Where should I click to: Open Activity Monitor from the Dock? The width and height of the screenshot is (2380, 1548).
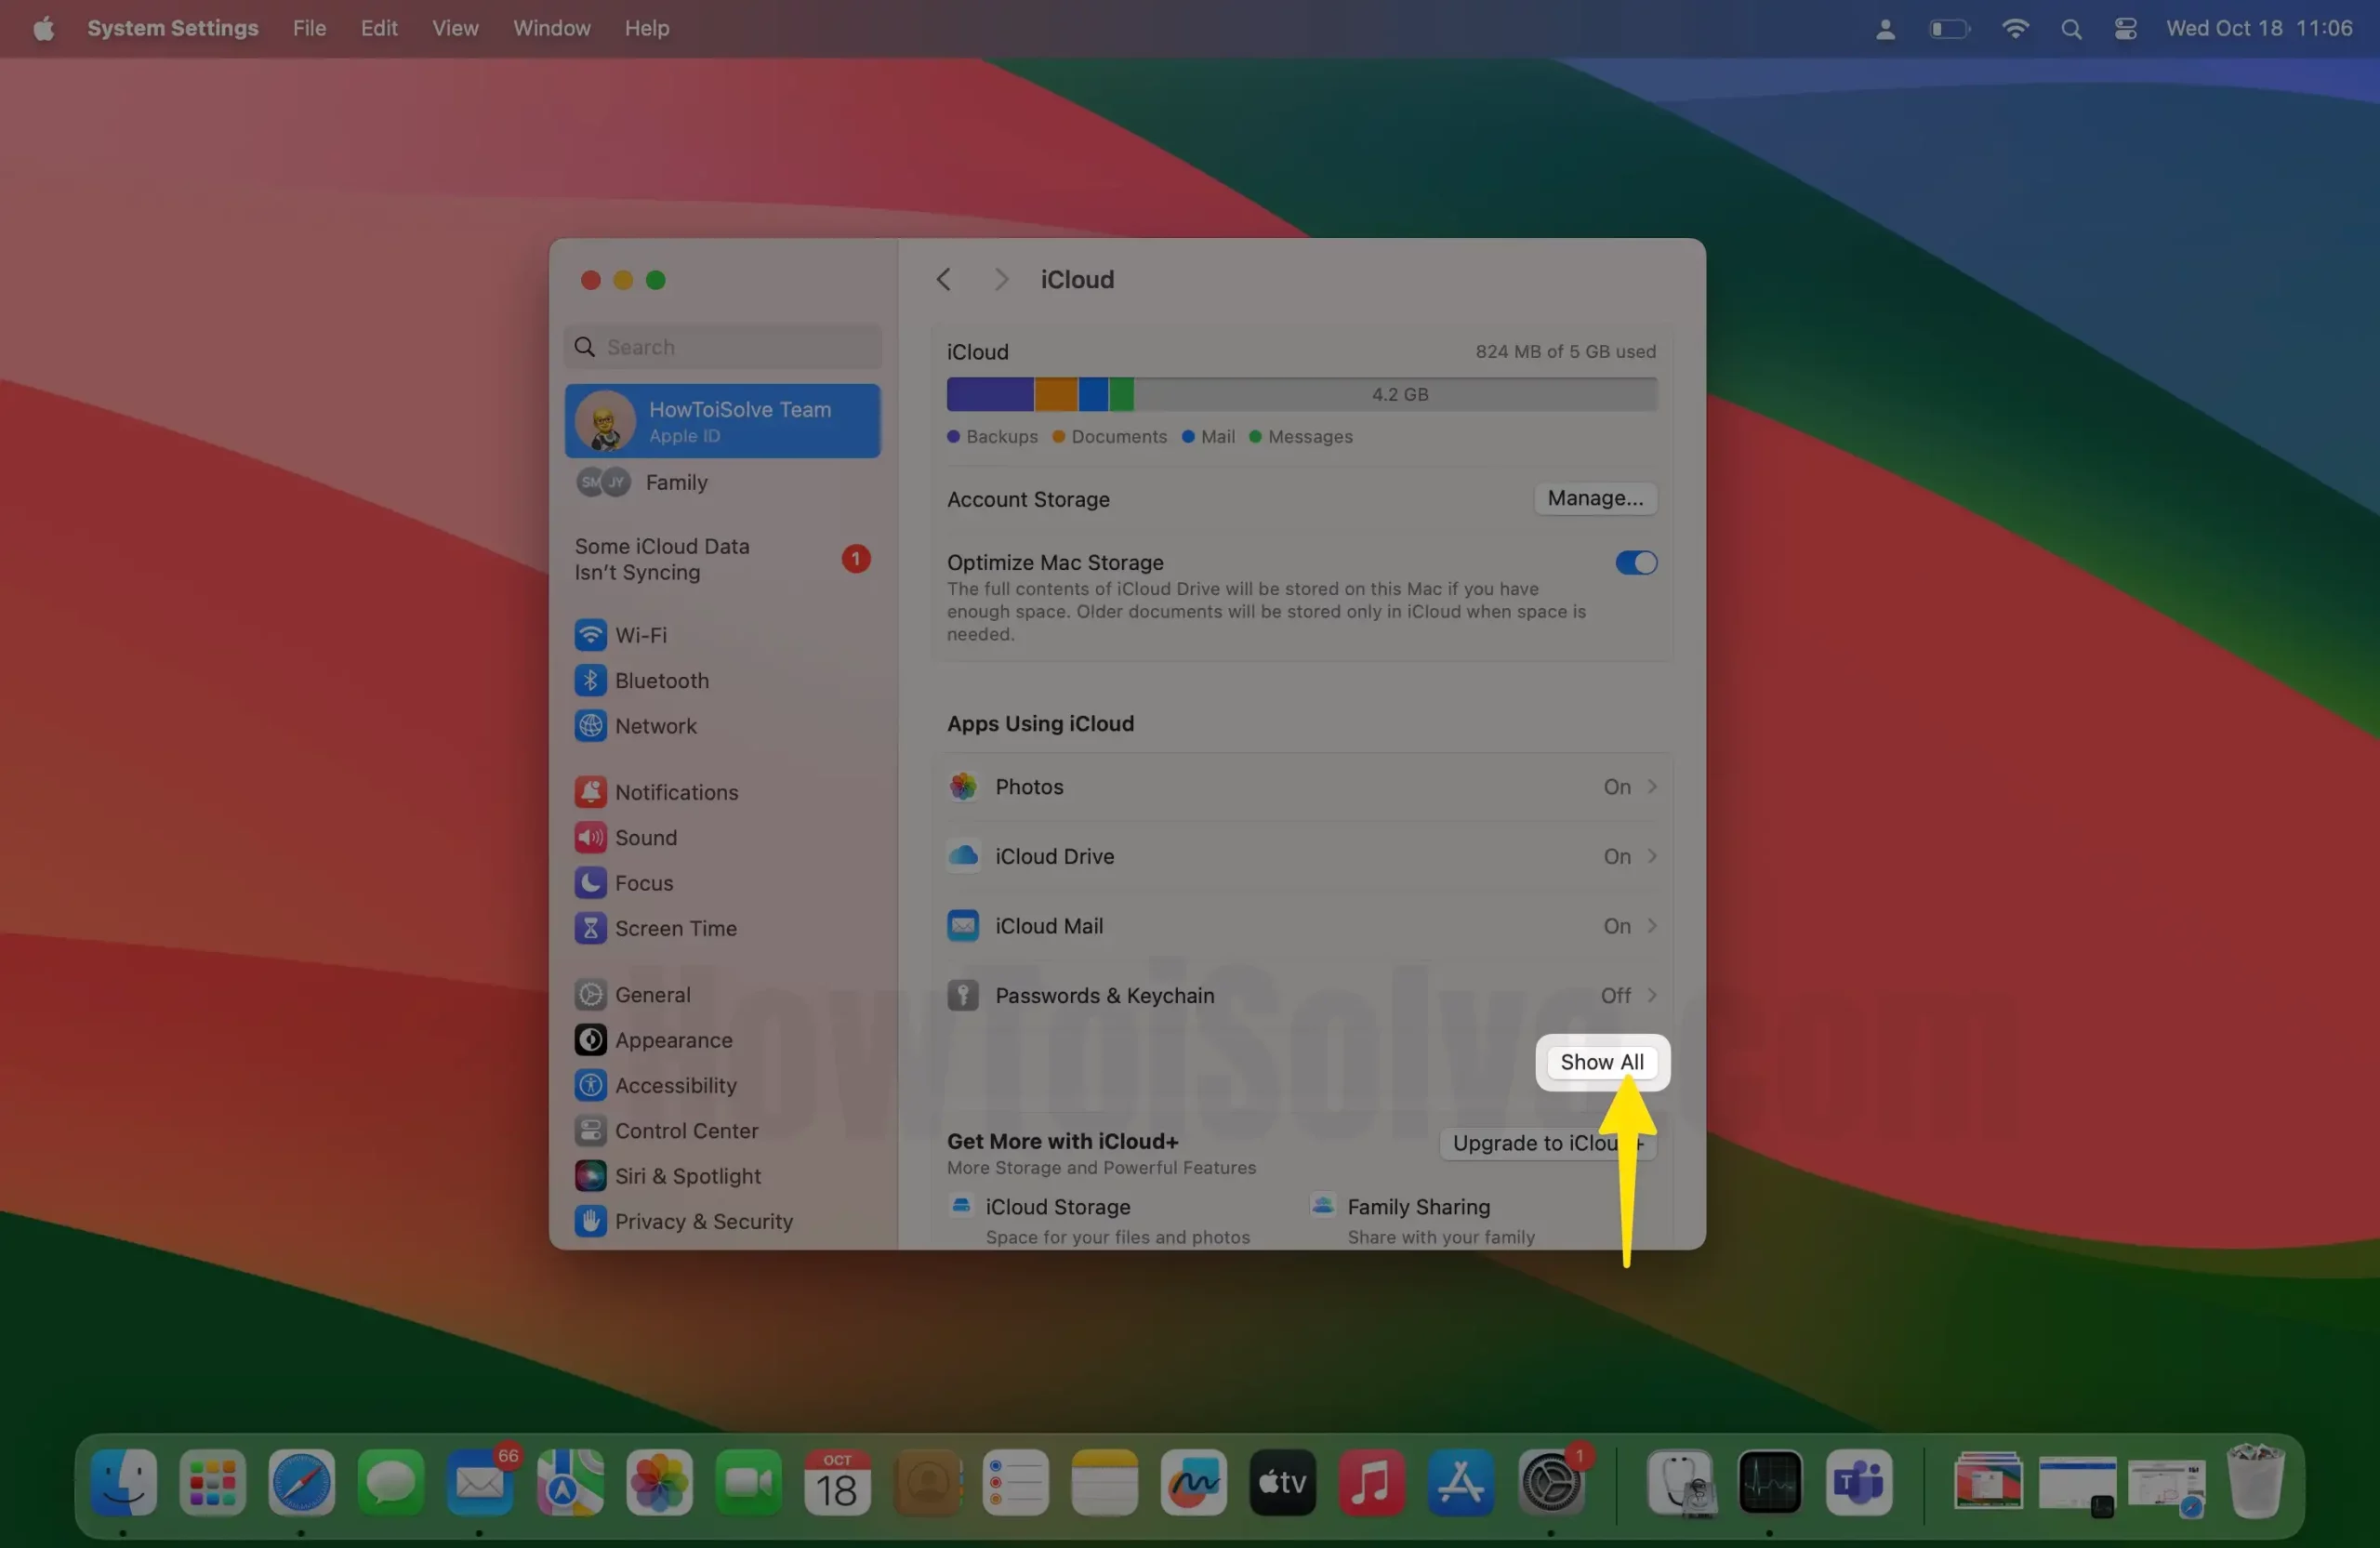(1769, 1482)
